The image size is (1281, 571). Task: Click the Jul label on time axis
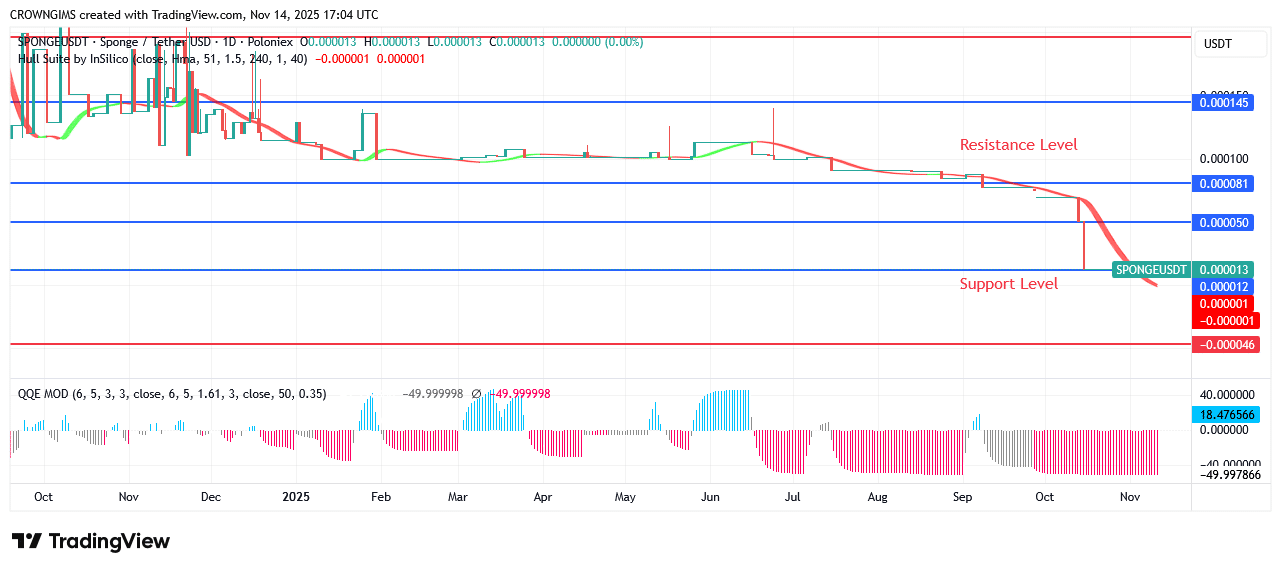pos(792,496)
